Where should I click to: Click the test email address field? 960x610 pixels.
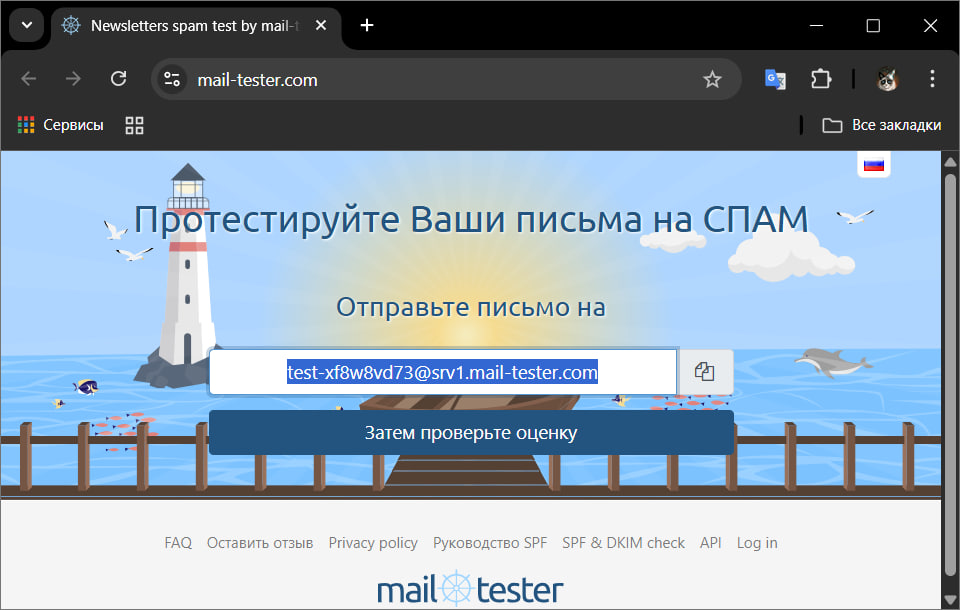click(x=442, y=373)
